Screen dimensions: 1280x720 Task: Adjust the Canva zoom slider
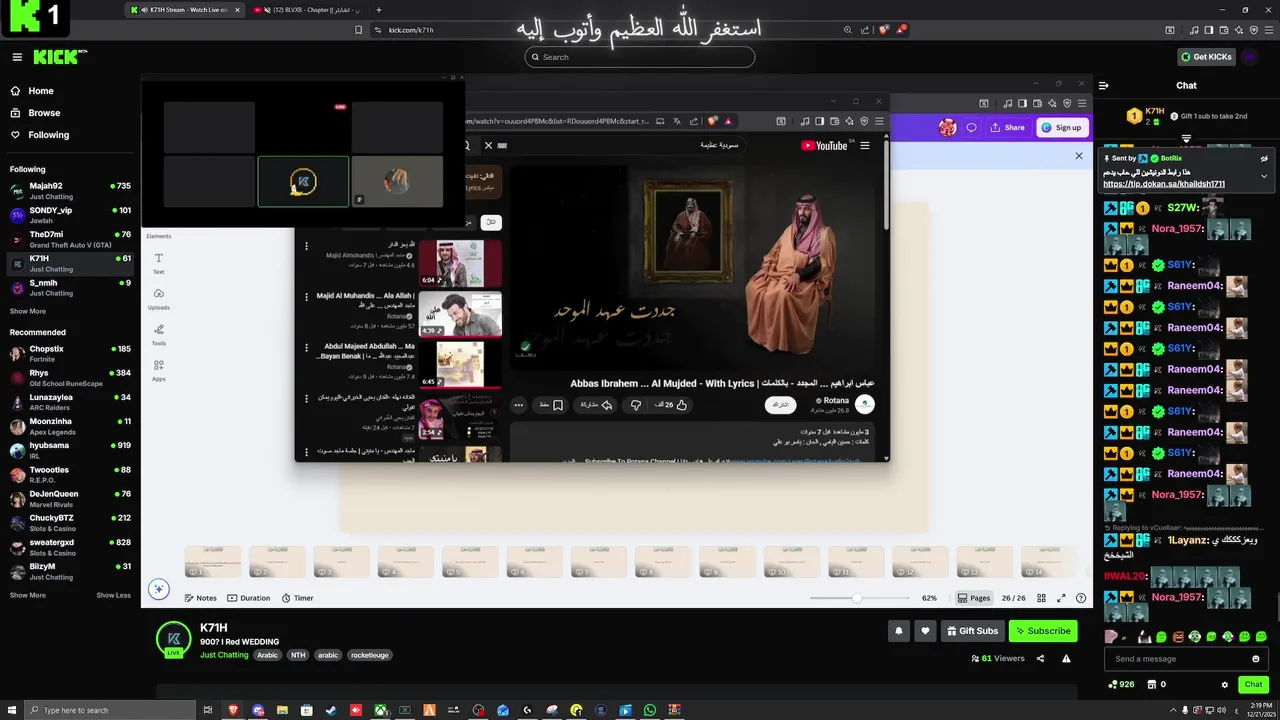(857, 598)
